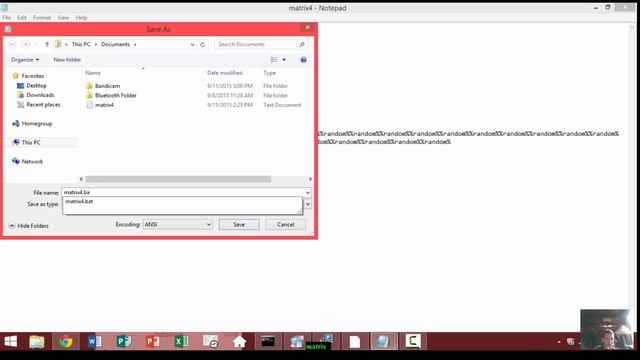Click the Forward arrow in Save As dialog
This screenshot has height=360, width=640.
coord(25,44)
